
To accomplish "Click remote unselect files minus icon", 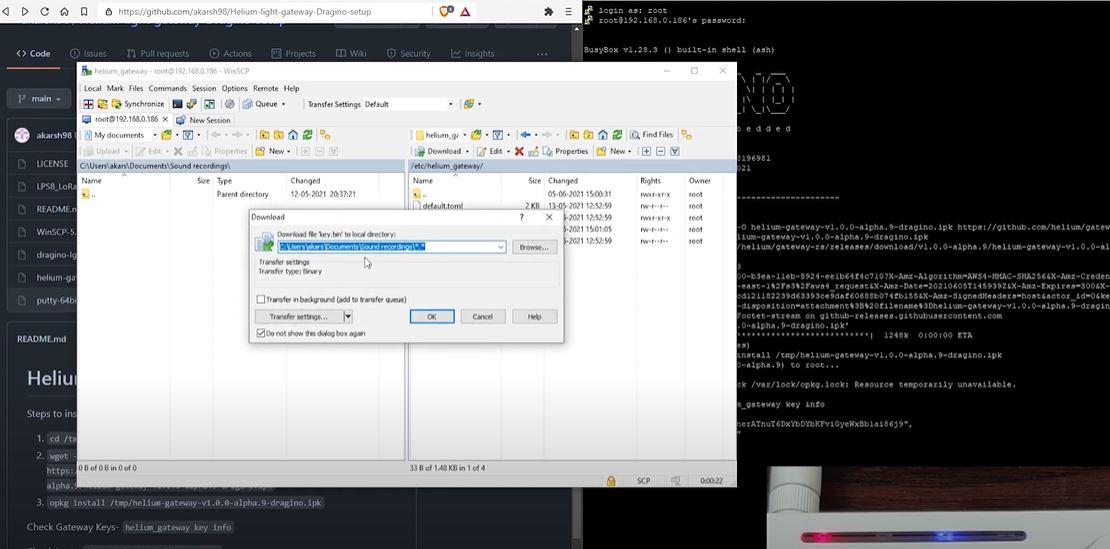I will (x=660, y=151).
